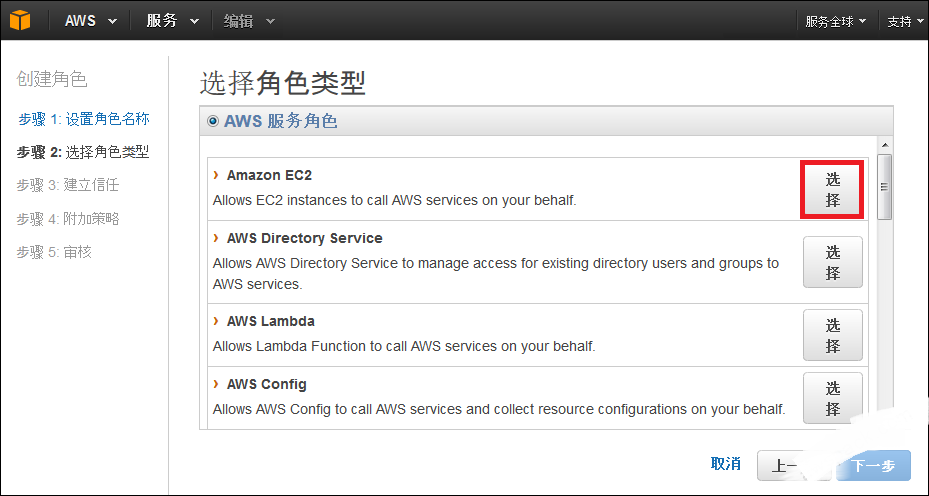Open the 服务 services menu
Image resolution: width=929 pixels, height=496 pixels.
[x=172, y=21]
